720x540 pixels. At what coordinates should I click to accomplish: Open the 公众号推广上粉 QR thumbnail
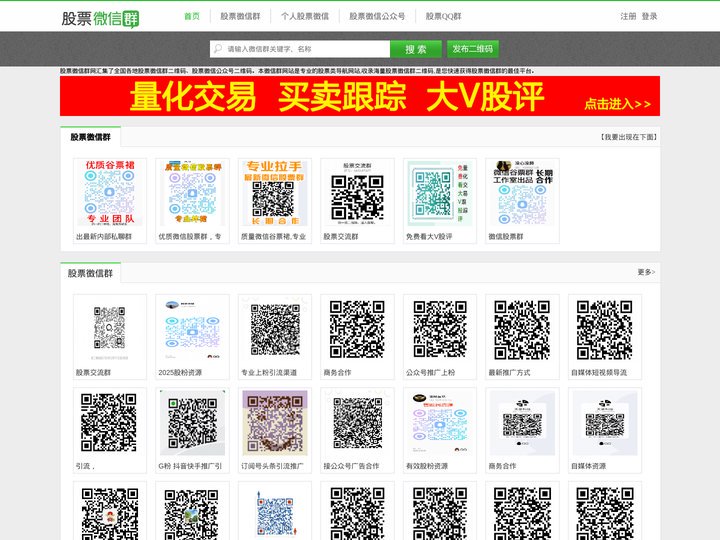click(439, 329)
